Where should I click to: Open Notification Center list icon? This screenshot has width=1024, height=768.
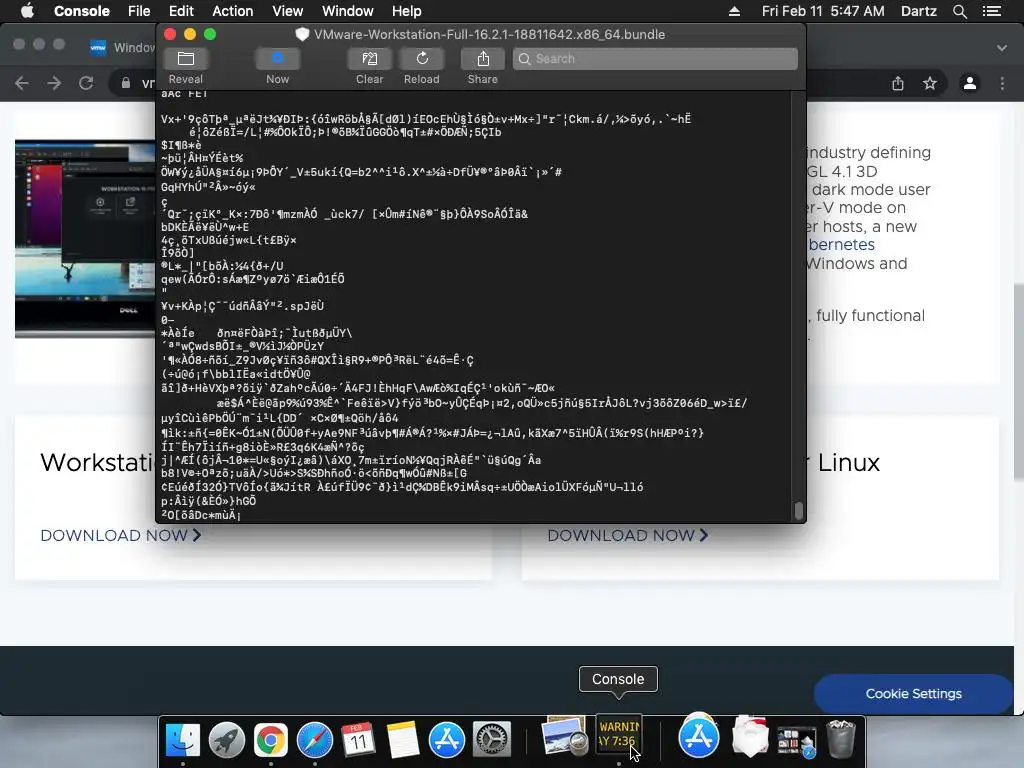(991, 11)
